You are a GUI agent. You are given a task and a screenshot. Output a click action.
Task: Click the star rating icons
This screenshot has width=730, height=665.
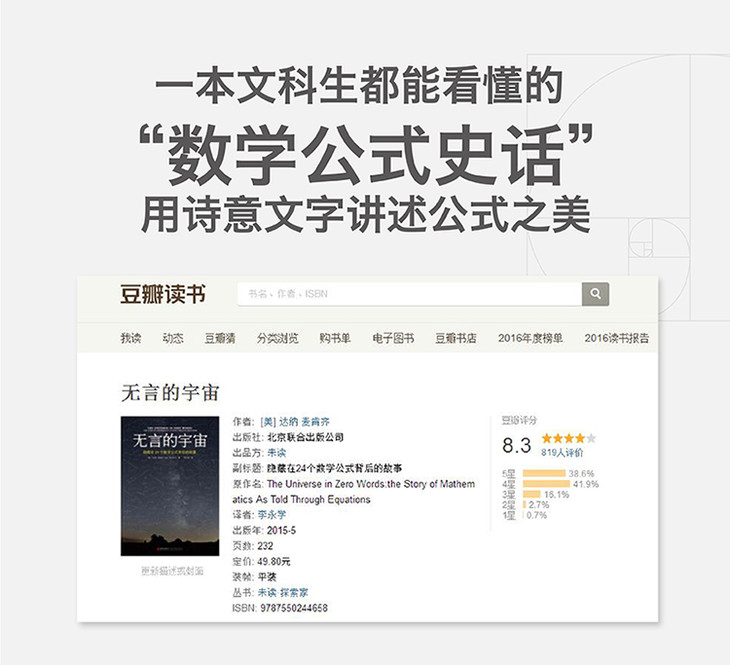(x=568, y=438)
